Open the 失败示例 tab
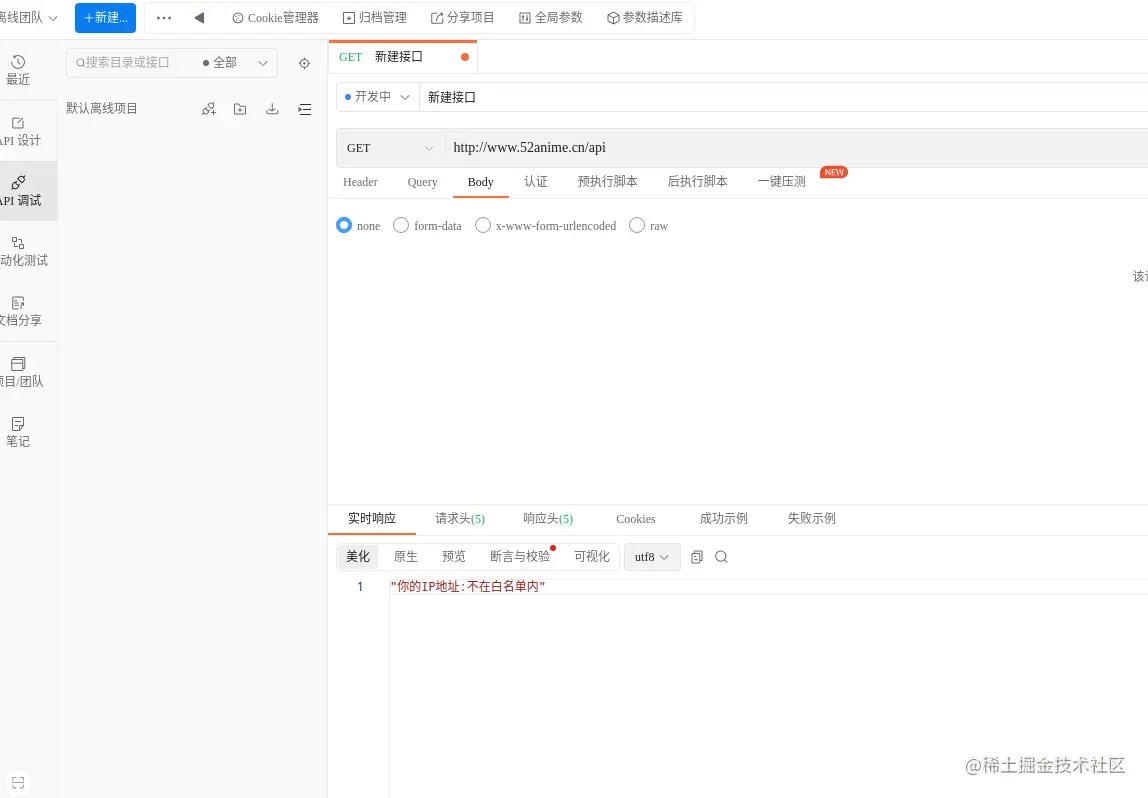The height and width of the screenshot is (798, 1148). (811, 518)
